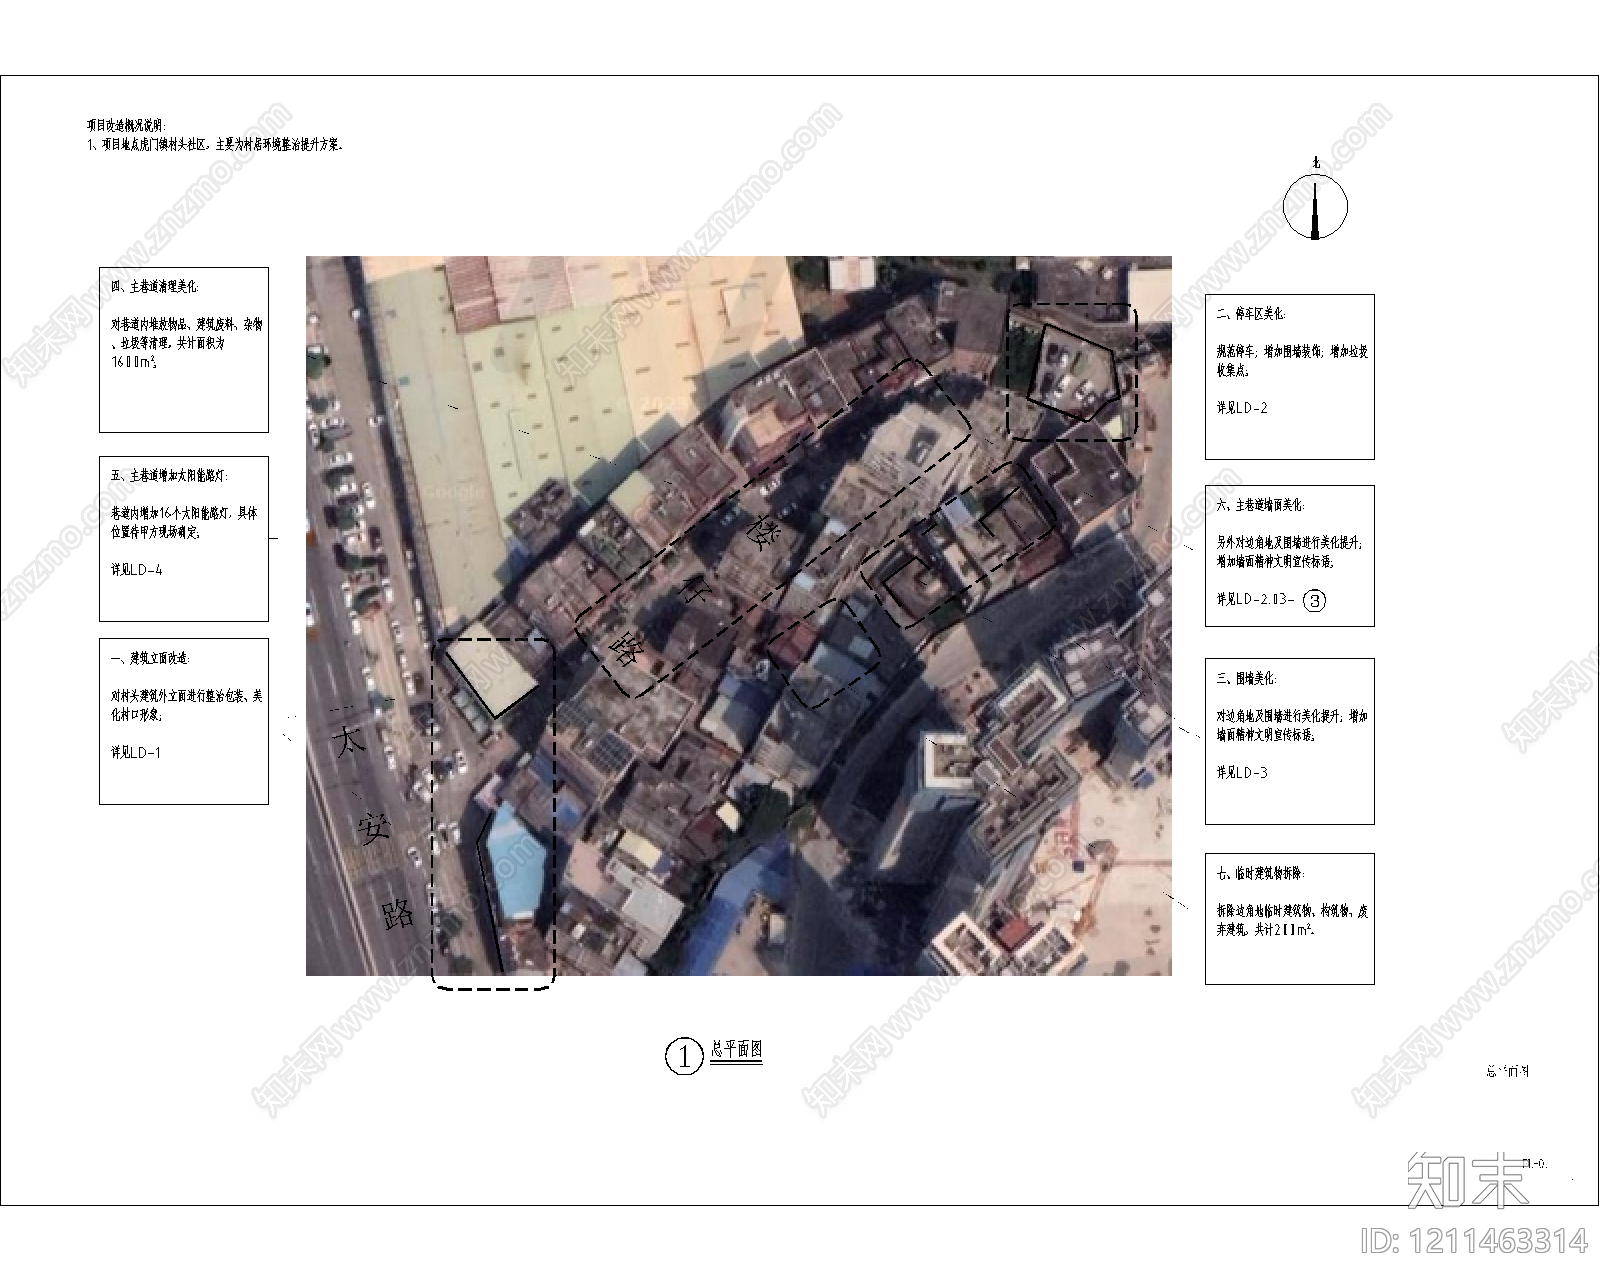Viewport: 1600px width, 1280px height.
Task: Open the 总平面图 title label
Action: (736, 1050)
